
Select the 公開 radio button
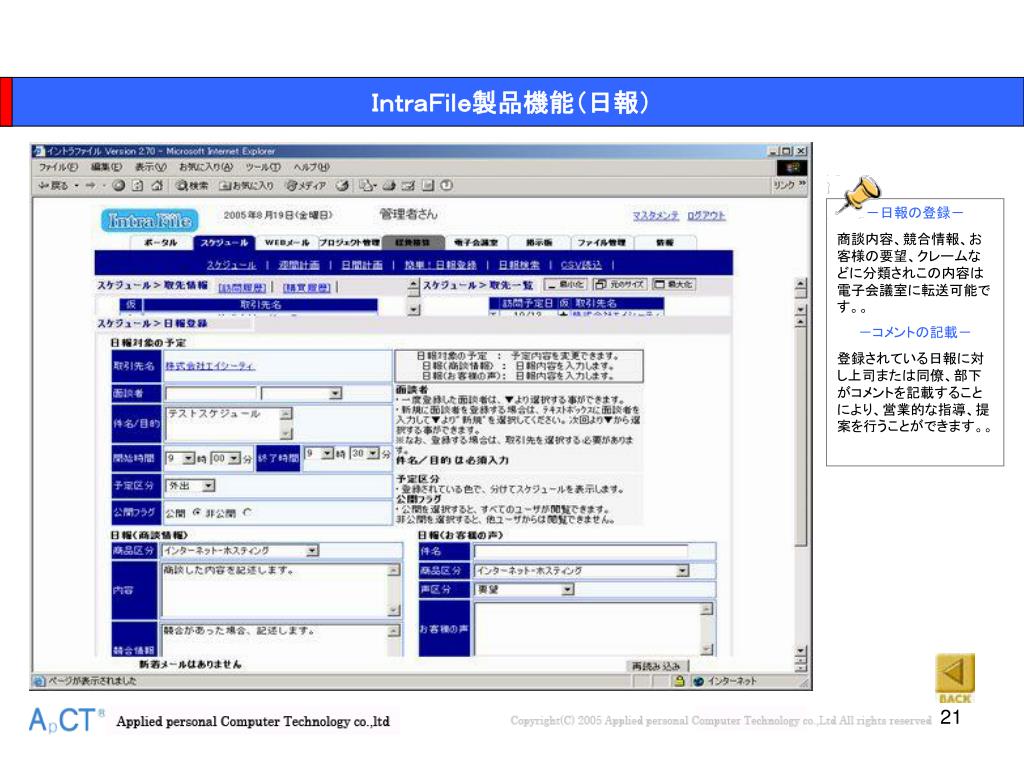197,513
